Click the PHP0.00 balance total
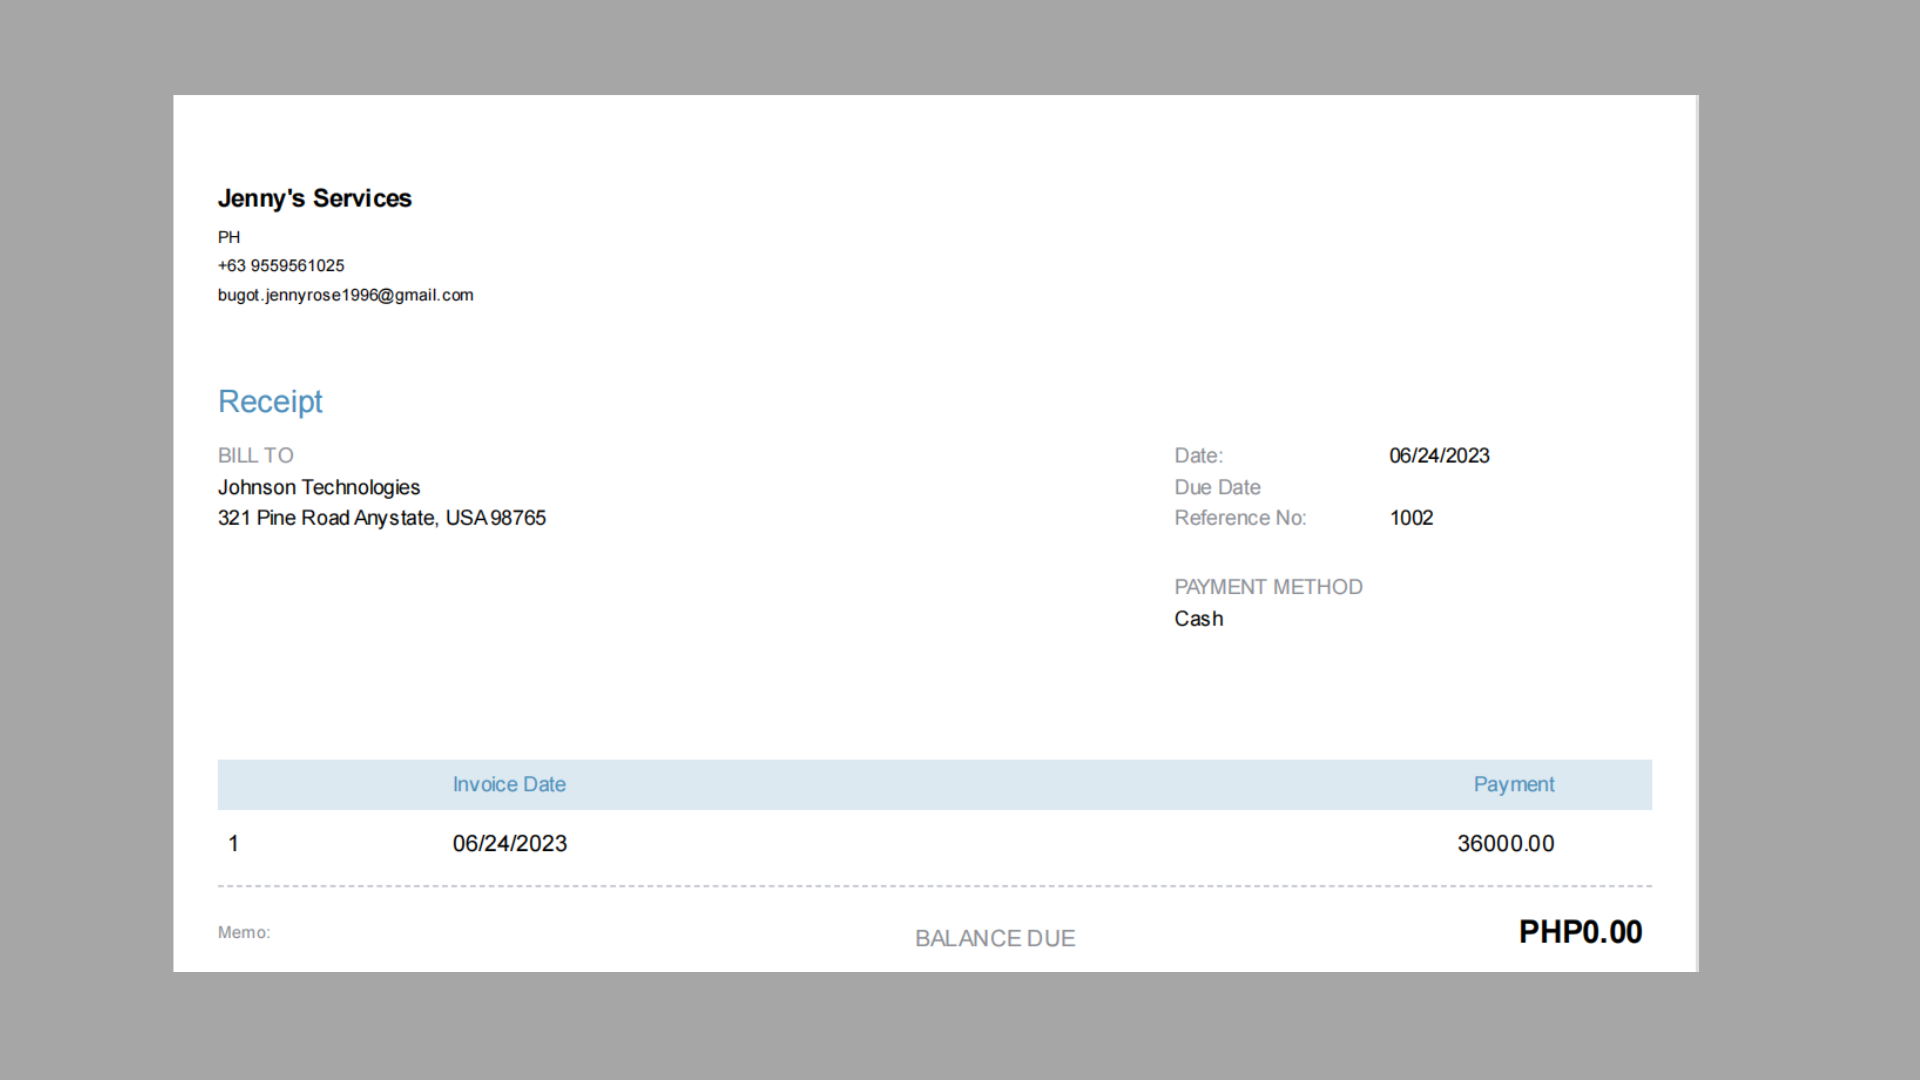Viewport: 1920px width, 1080px height. [1579, 932]
